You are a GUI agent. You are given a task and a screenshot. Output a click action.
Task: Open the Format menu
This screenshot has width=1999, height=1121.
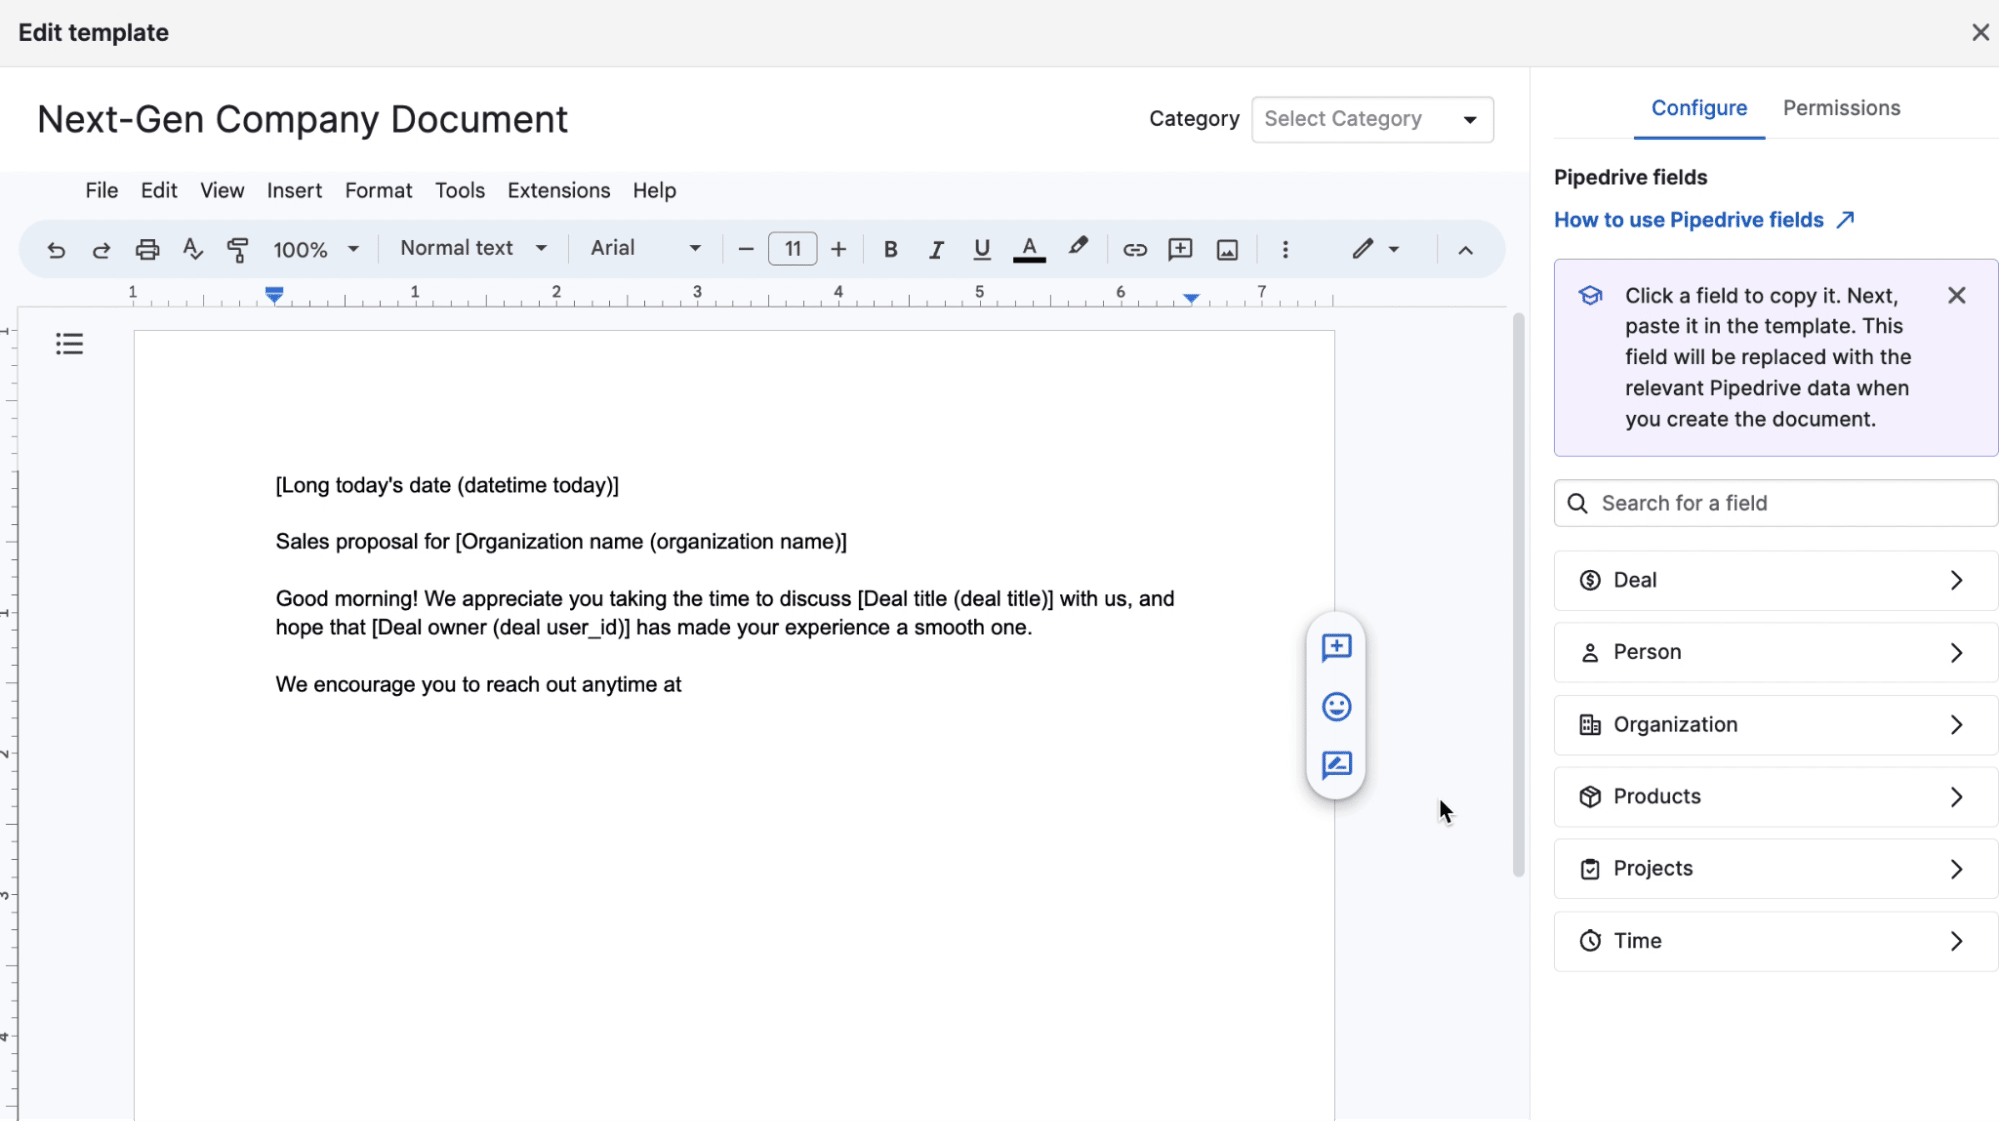pos(378,190)
